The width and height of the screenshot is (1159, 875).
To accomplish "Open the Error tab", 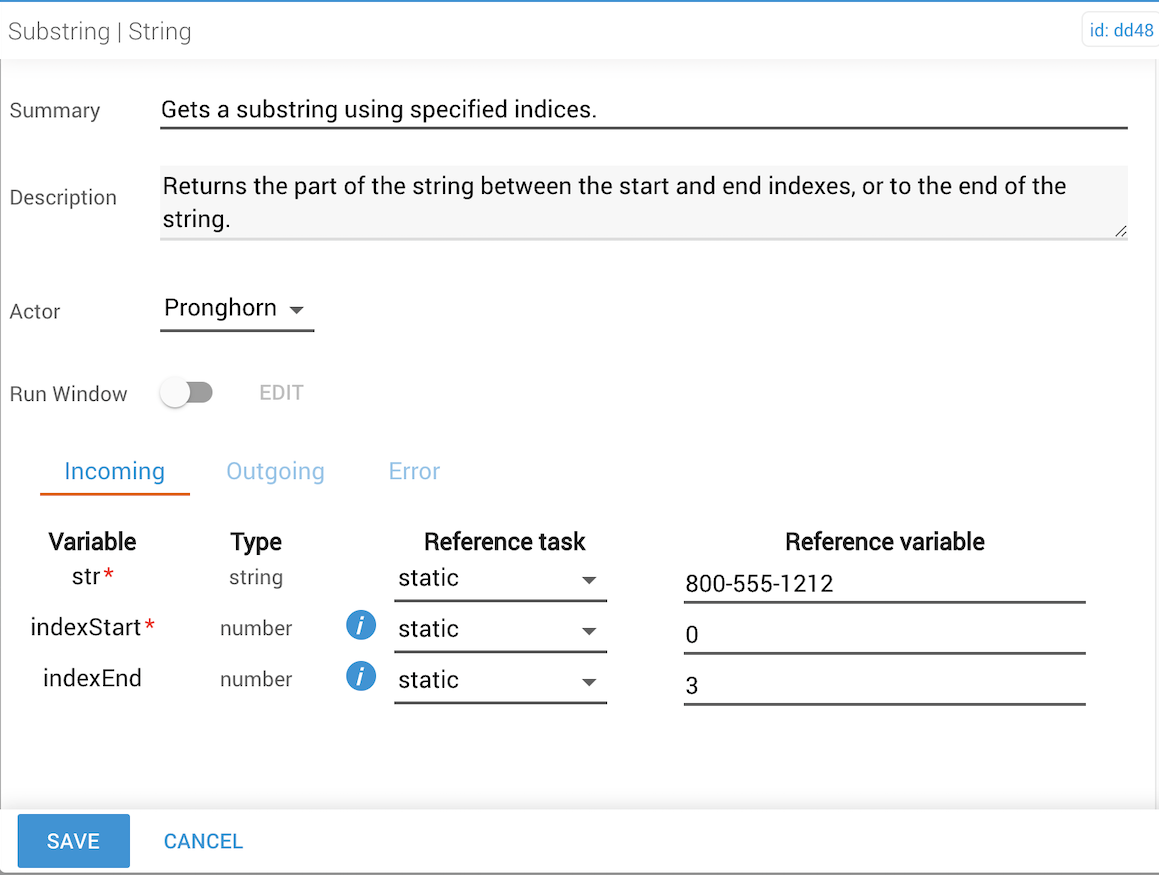I will click(x=414, y=472).
